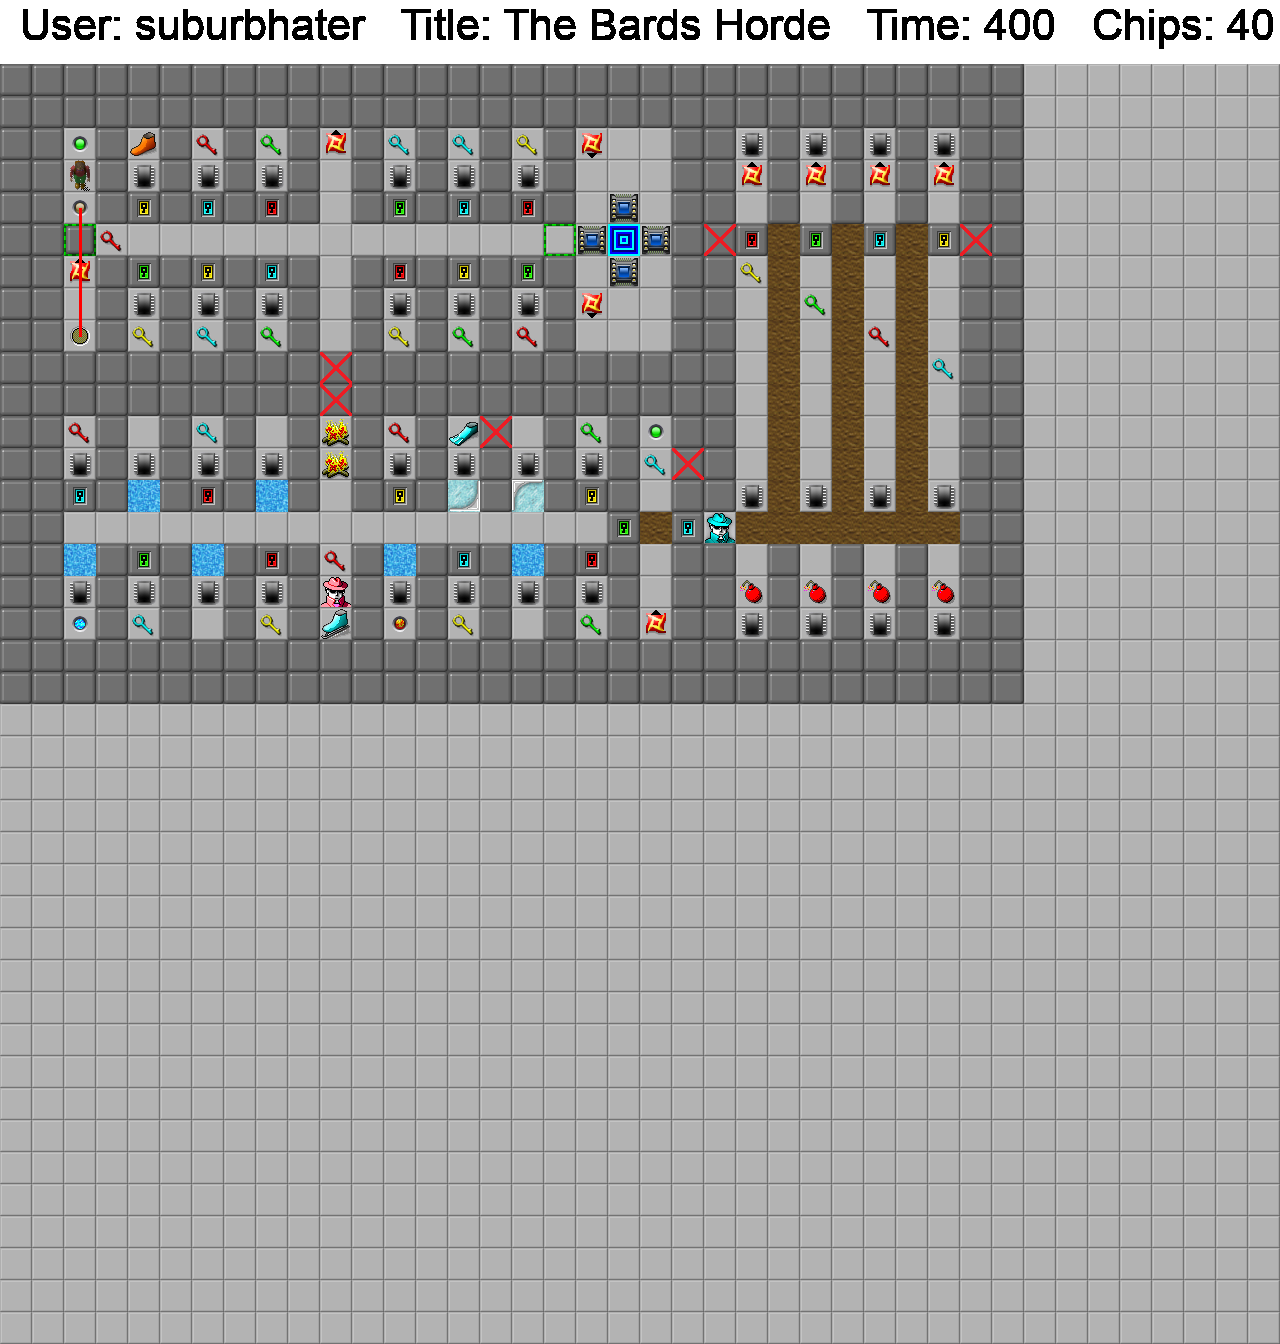
Task: Click the "Time: 400" counter text
Action: pyautogui.click(x=960, y=26)
